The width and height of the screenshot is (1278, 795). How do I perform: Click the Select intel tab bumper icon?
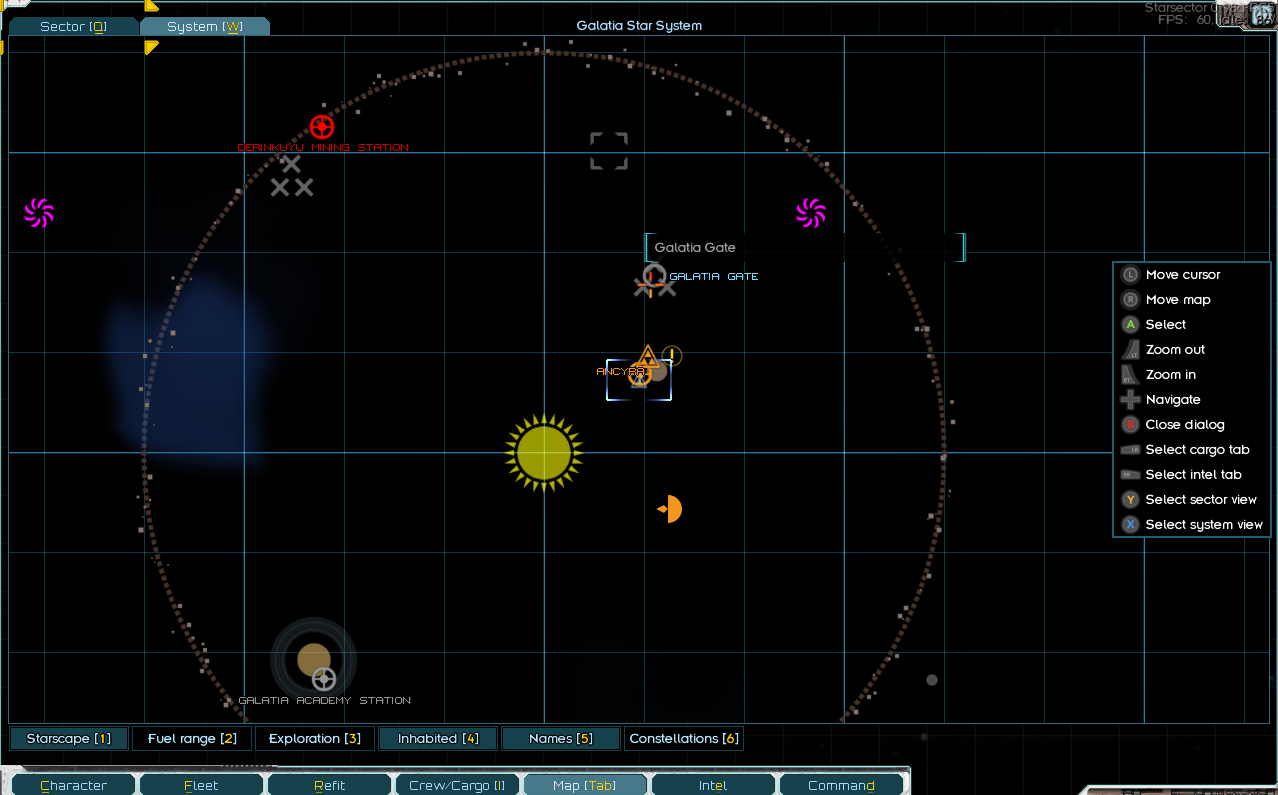(1130, 474)
